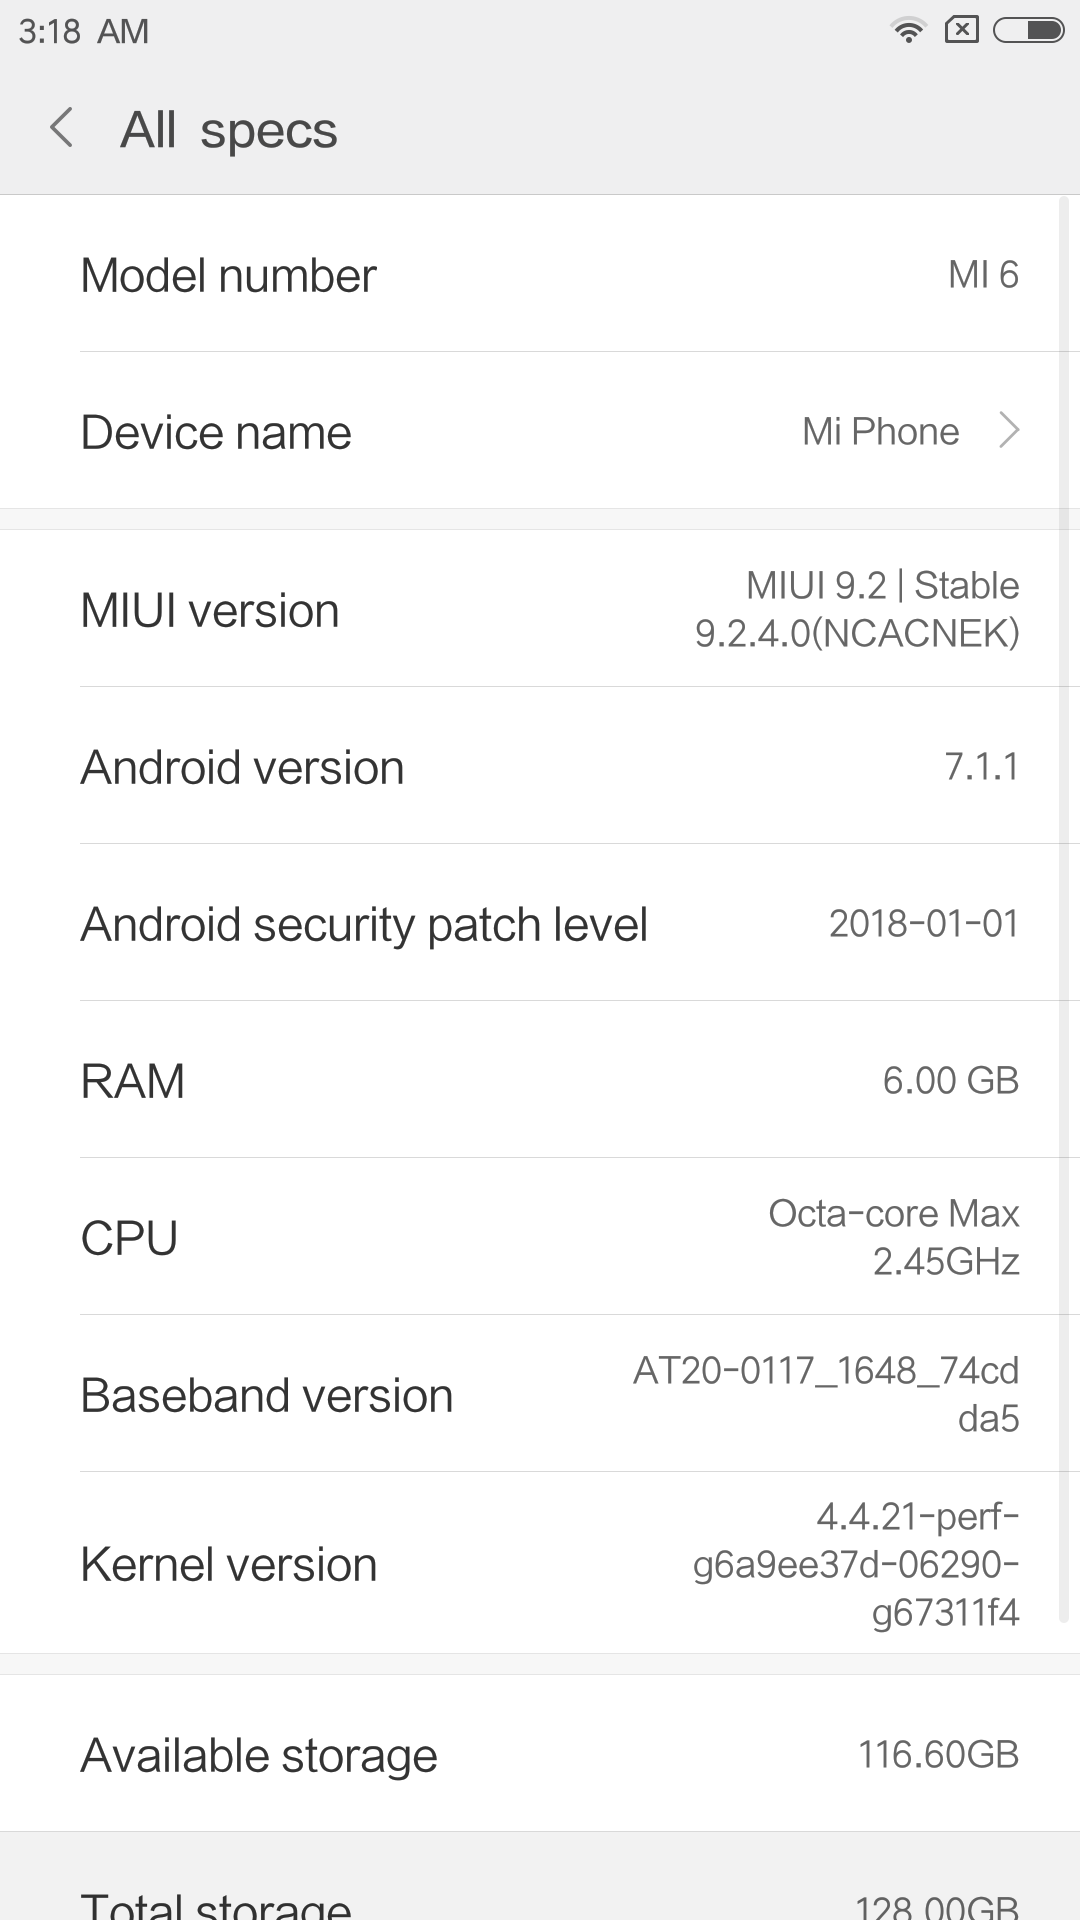Tap the Wi-Fi status icon
The height and width of the screenshot is (1920, 1080).
(908, 31)
